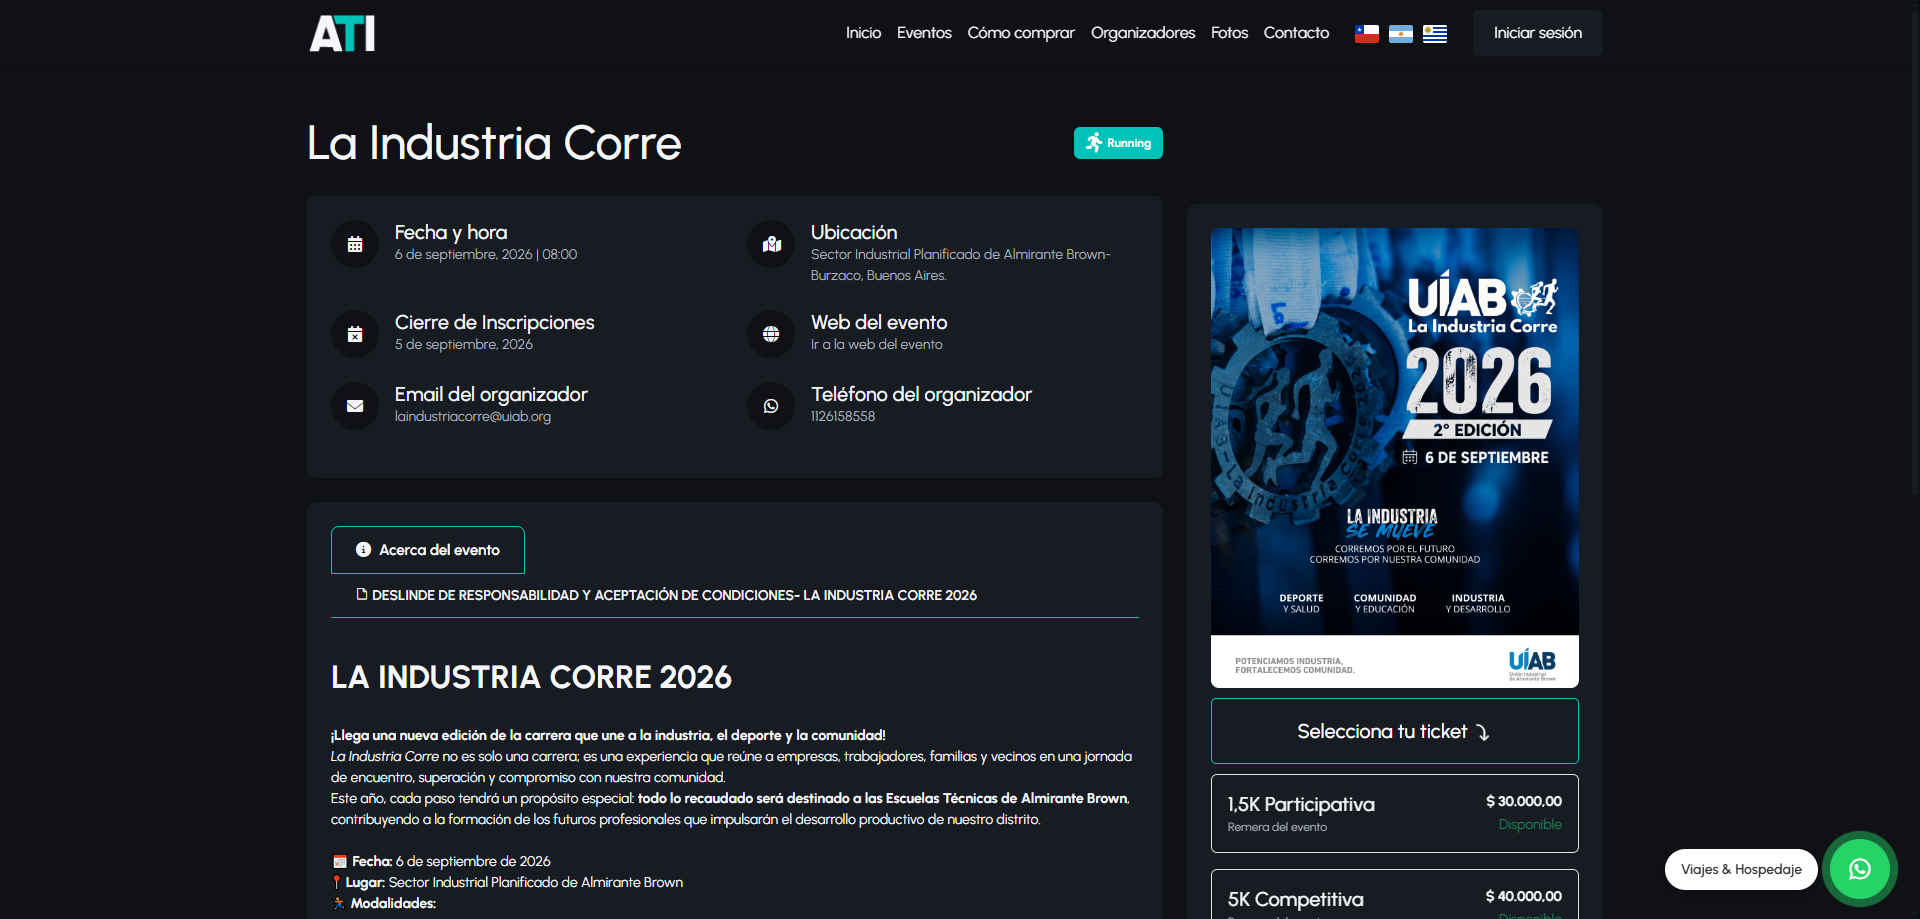Click the ATI logo in the header
This screenshot has width=1920, height=919.
342,33
